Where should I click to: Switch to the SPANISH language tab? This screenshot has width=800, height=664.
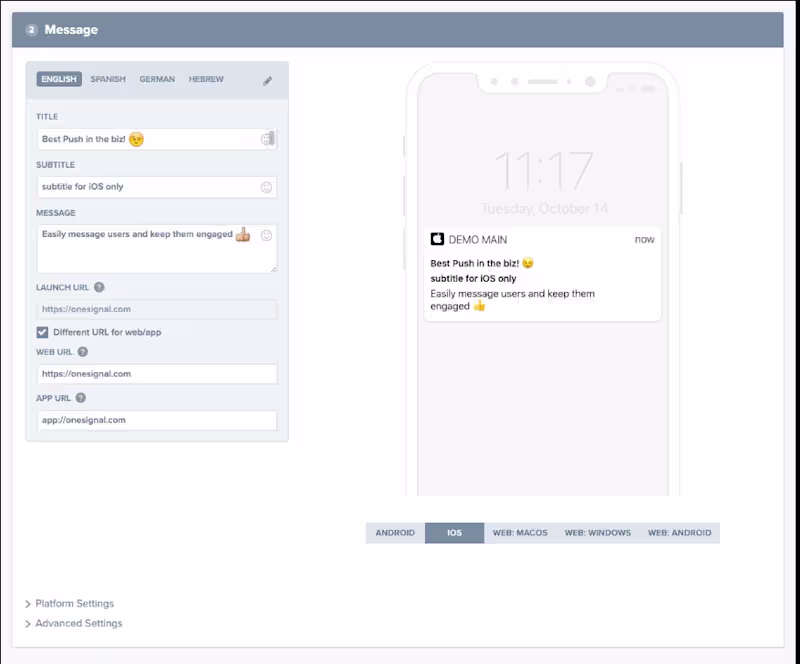(108, 79)
